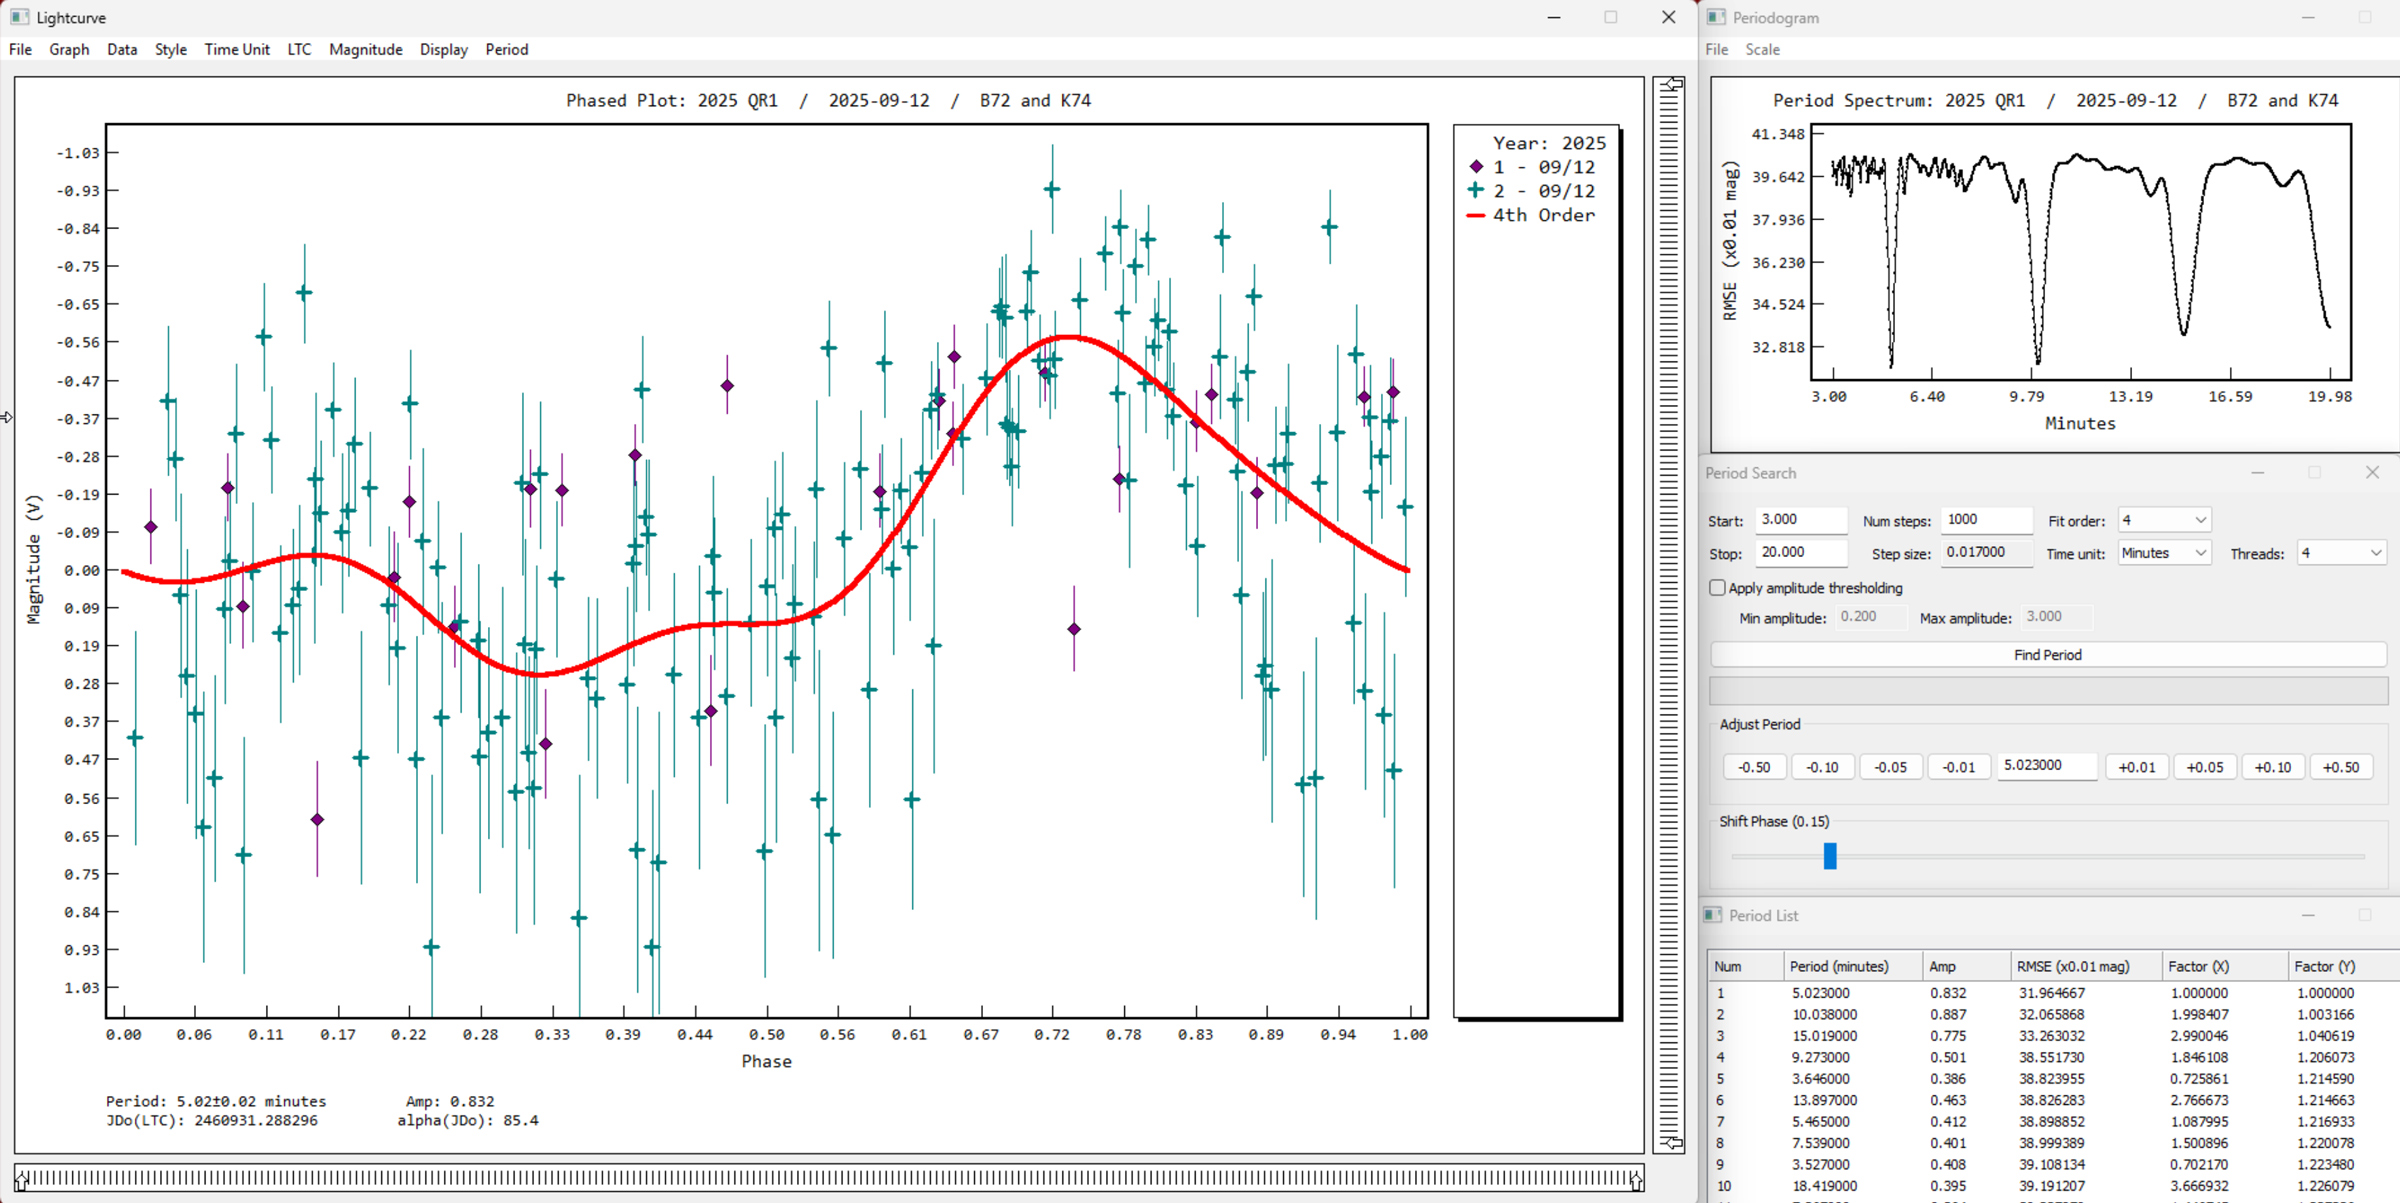Decrease period by 0.05
Screen dimensions: 2400x1203
[x=1890, y=767]
